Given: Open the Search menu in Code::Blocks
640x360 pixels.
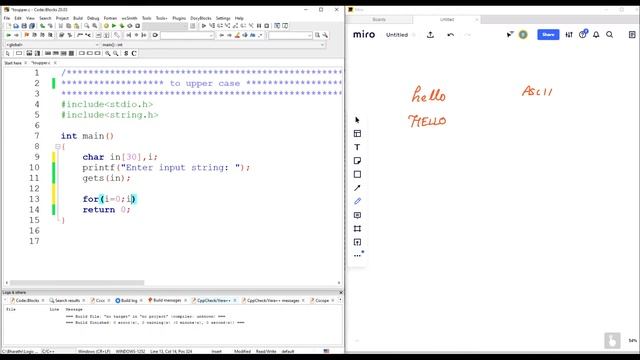Looking at the screenshot, I should (x=45, y=18).
